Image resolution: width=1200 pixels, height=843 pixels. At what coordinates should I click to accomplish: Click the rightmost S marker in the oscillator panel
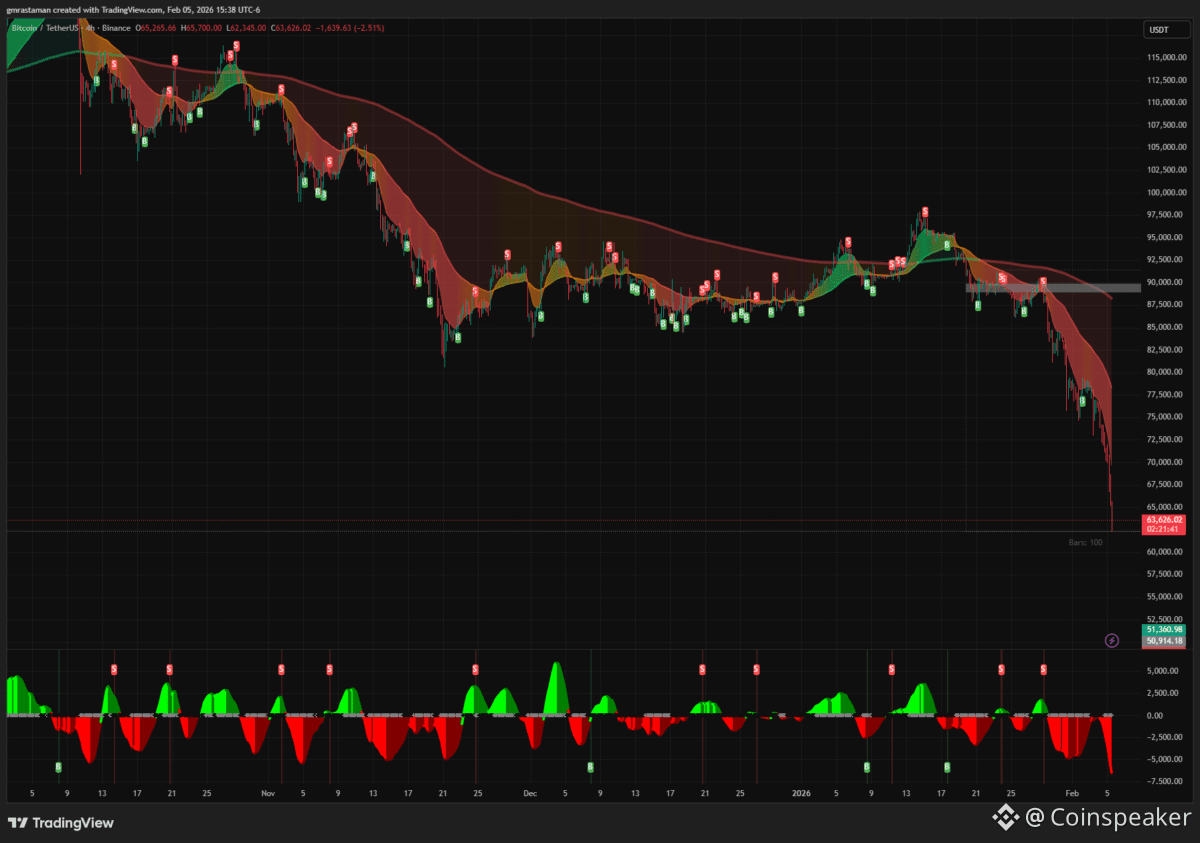click(x=1044, y=670)
